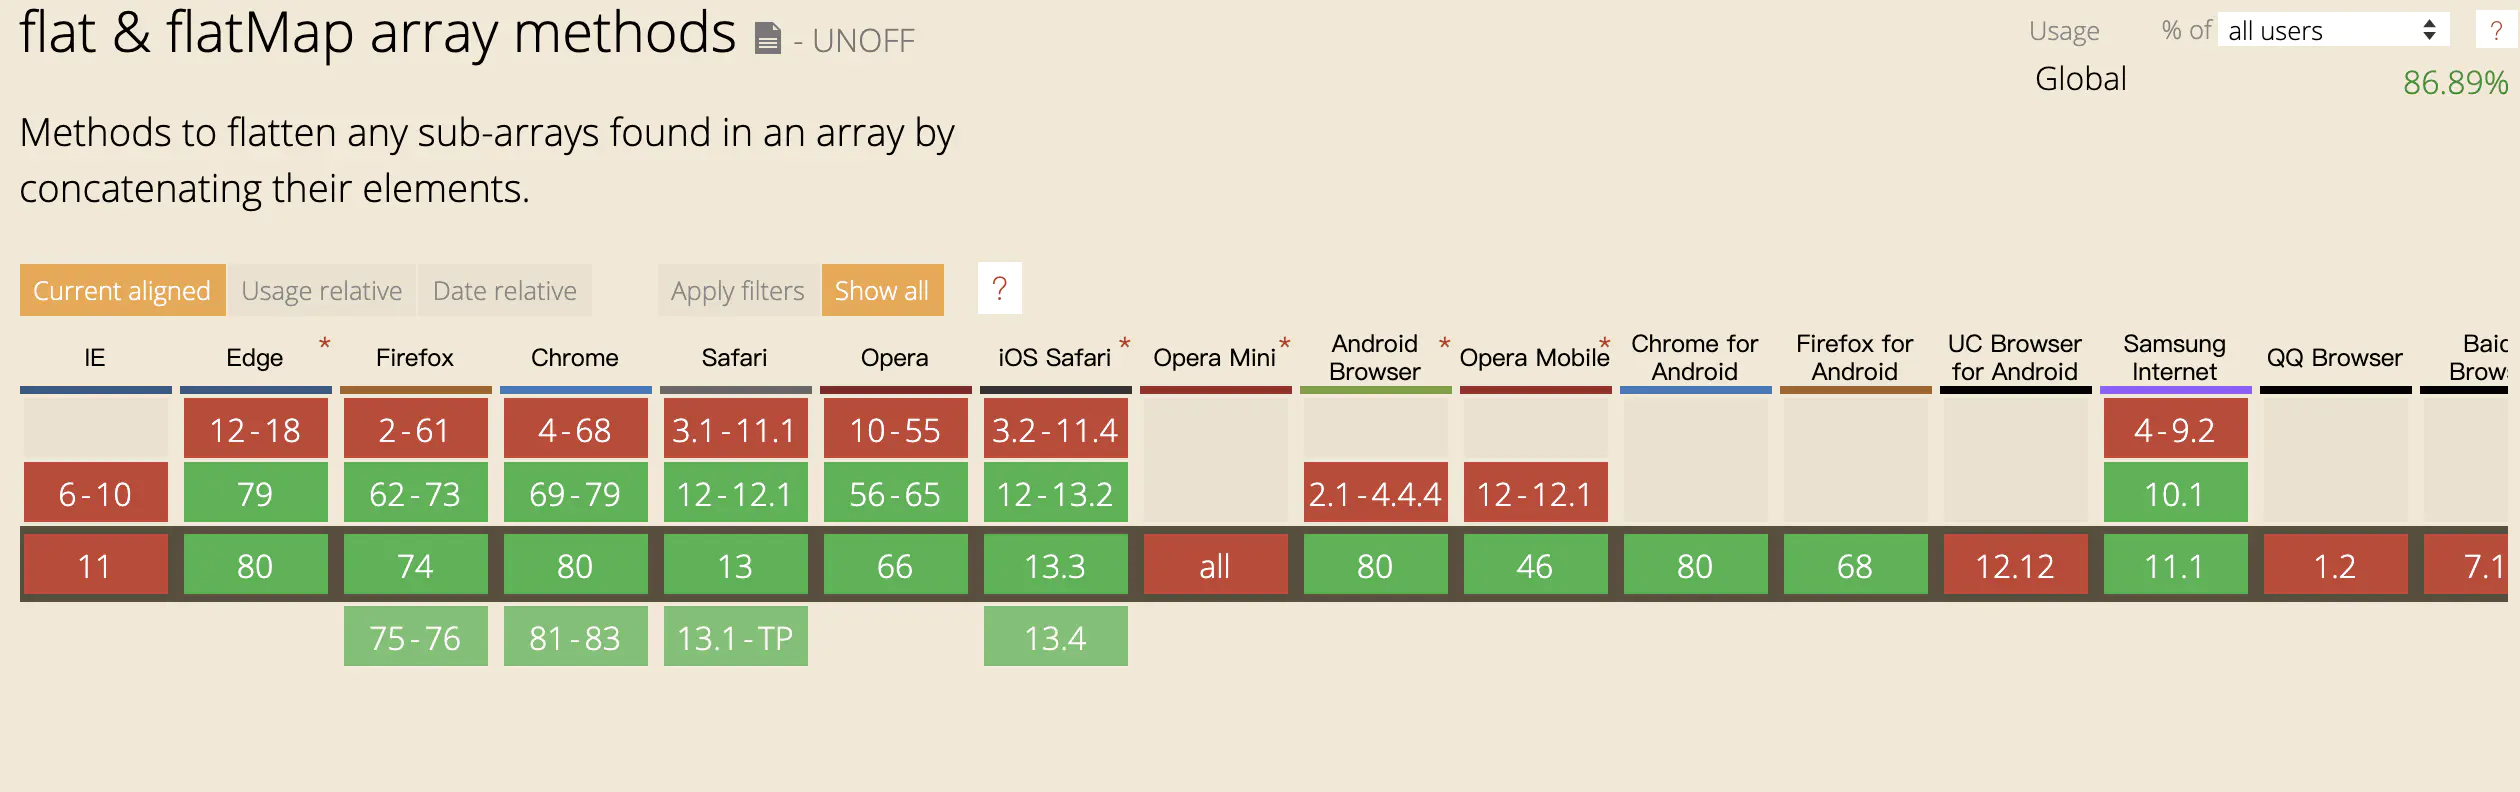Click the asterisk note next to Opera Mini
The image size is (2520, 792).
[x=1284, y=345]
